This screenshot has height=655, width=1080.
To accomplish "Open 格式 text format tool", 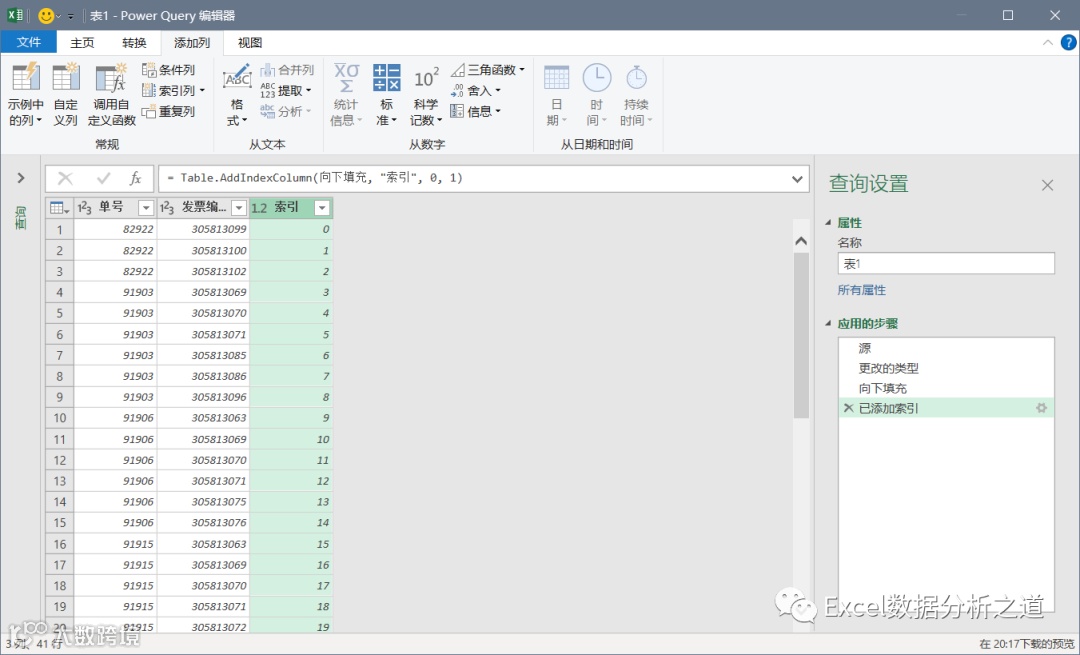I will point(237,94).
